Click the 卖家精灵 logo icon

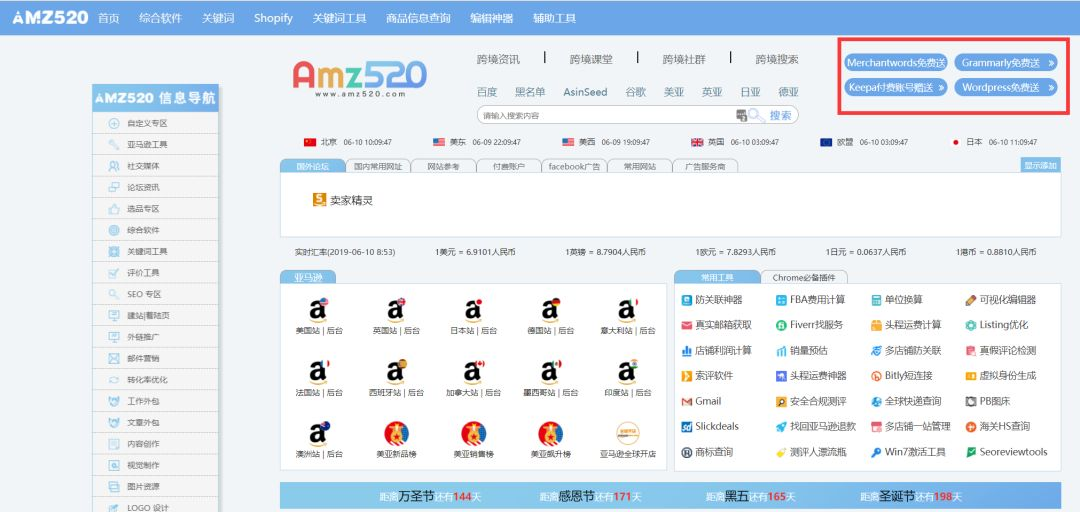tap(320, 200)
